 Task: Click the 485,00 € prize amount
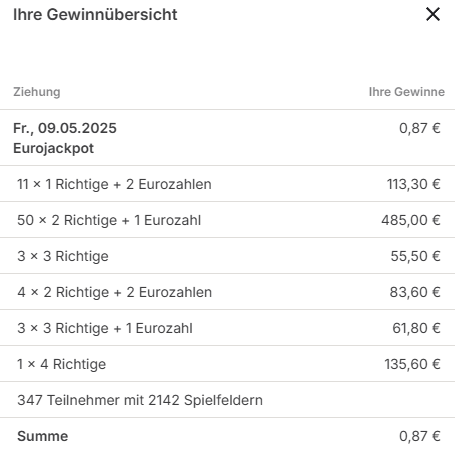click(411, 220)
